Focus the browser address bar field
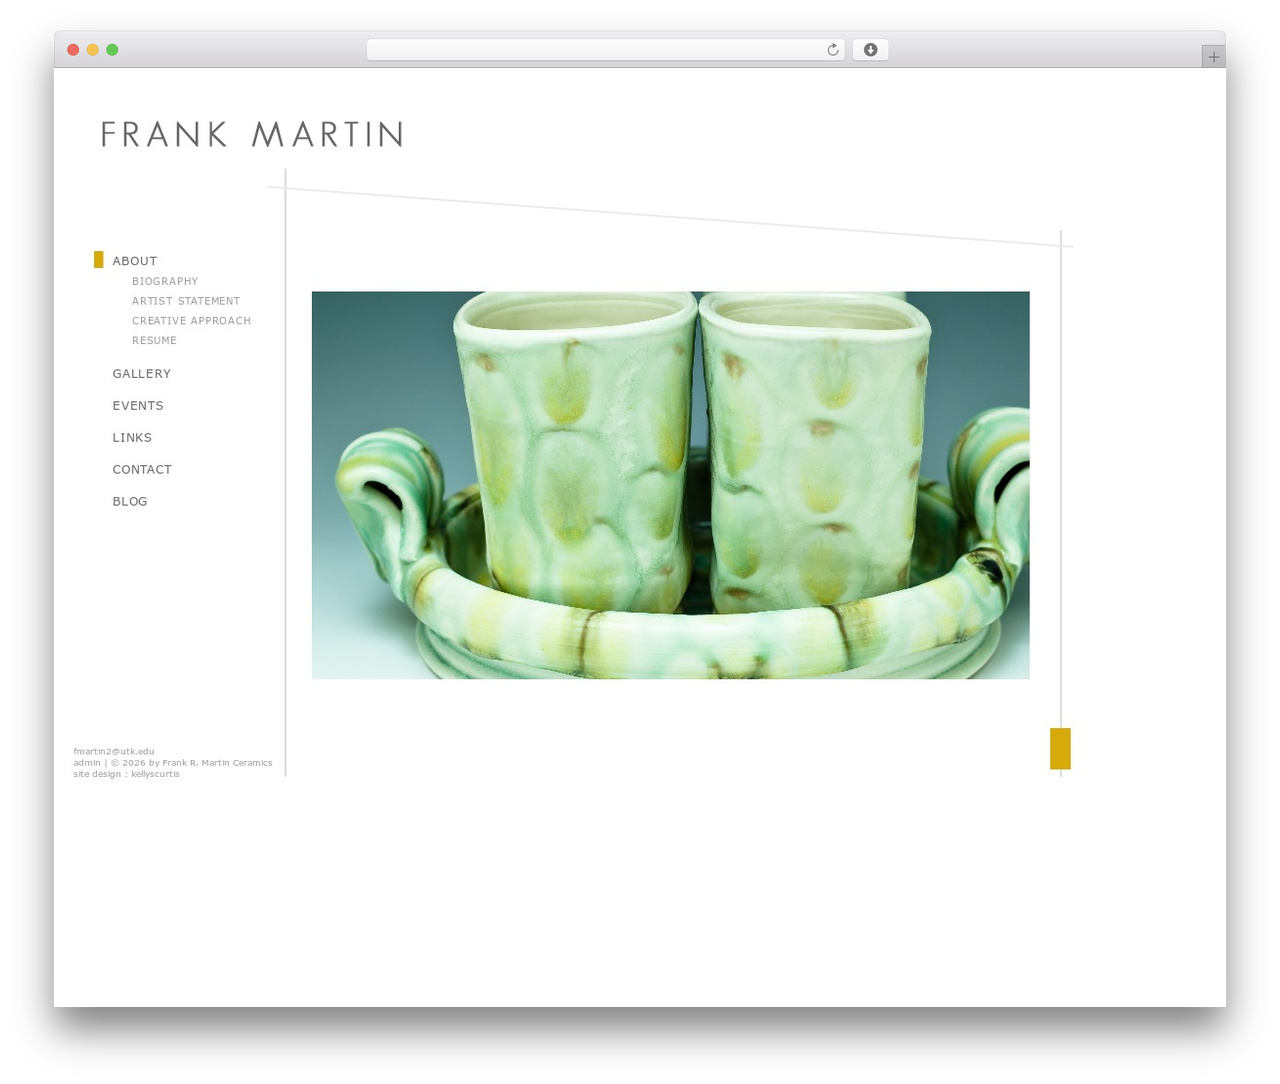The height and width of the screenshot is (1084, 1280). (x=605, y=50)
